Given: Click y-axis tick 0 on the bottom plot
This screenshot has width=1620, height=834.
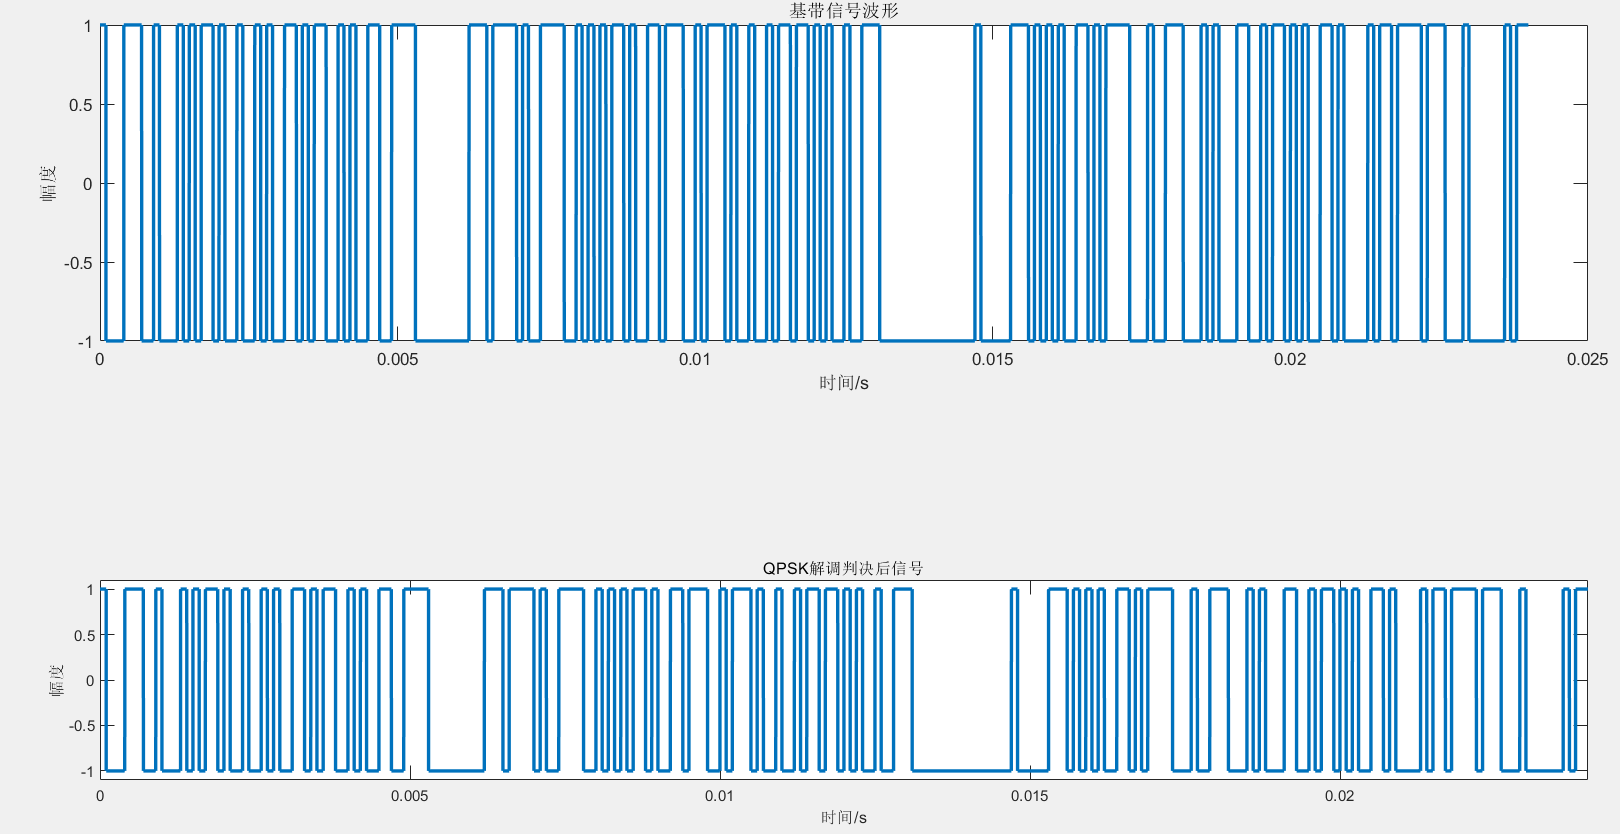Looking at the screenshot, I should [x=91, y=681].
